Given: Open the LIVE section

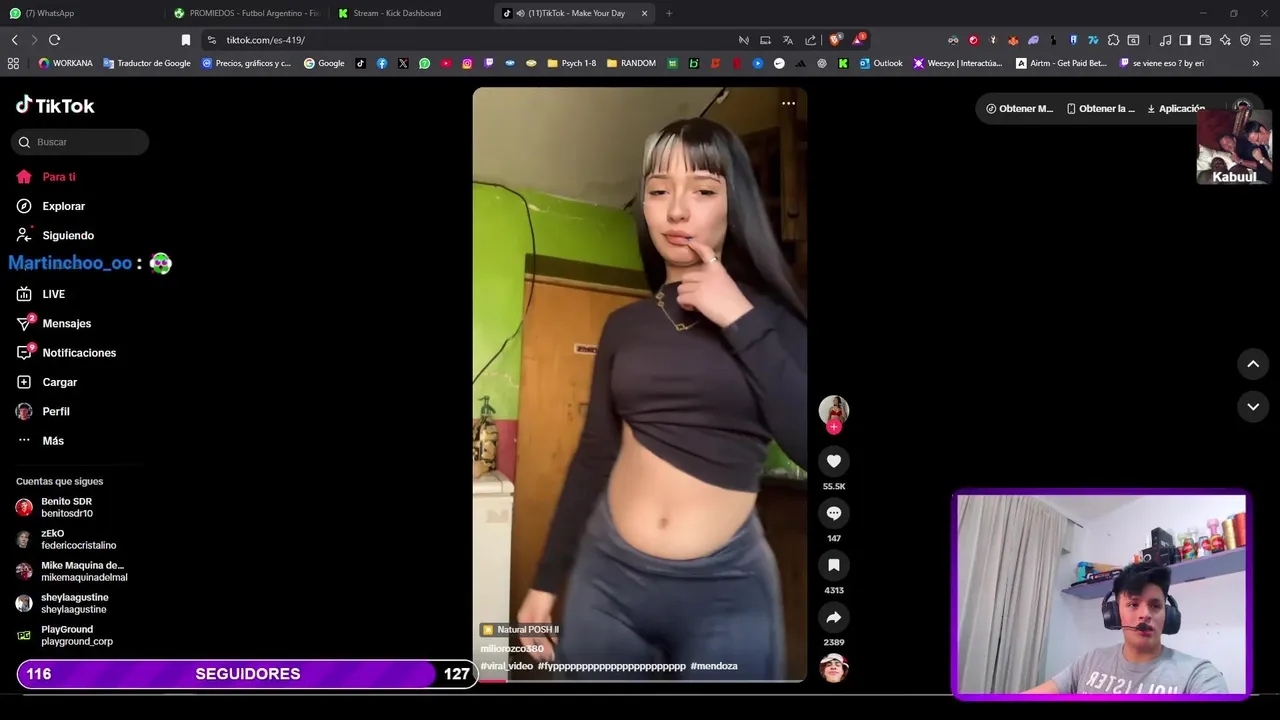Looking at the screenshot, I should pyautogui.click(x=41, y=294).
